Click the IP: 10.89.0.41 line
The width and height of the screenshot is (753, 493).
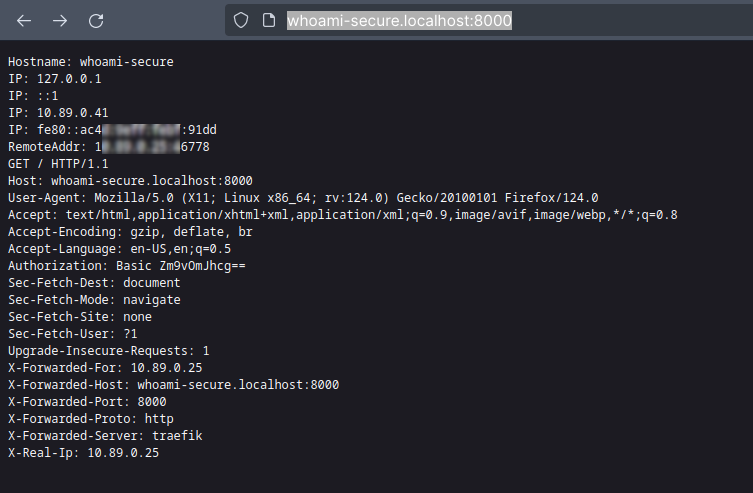pos(59,113)
